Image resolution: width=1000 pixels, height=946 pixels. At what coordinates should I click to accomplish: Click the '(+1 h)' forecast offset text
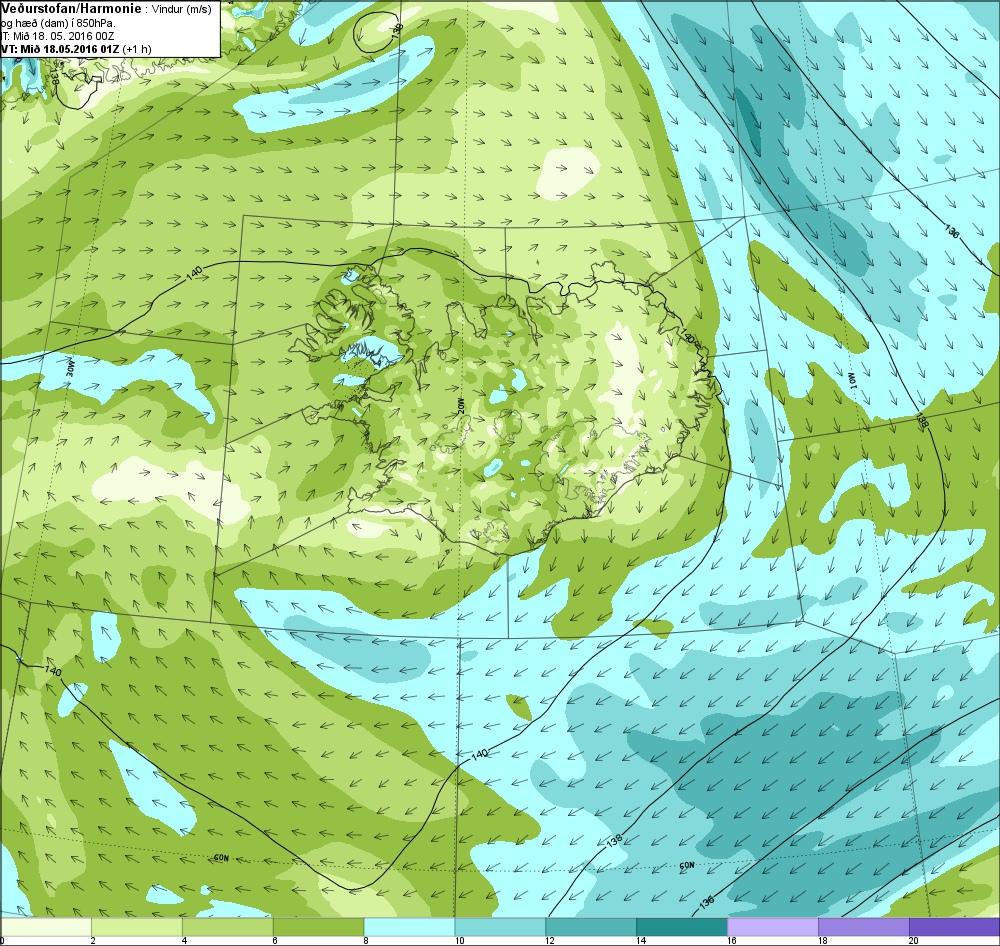click(x=137, y=48)
